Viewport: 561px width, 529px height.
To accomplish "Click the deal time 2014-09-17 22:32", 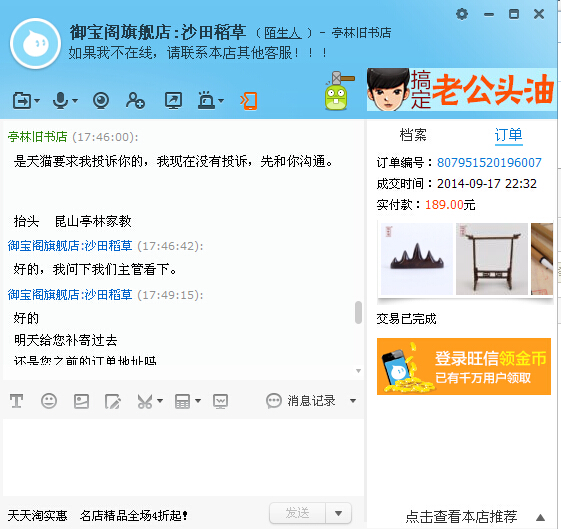I will pos(487,183).
